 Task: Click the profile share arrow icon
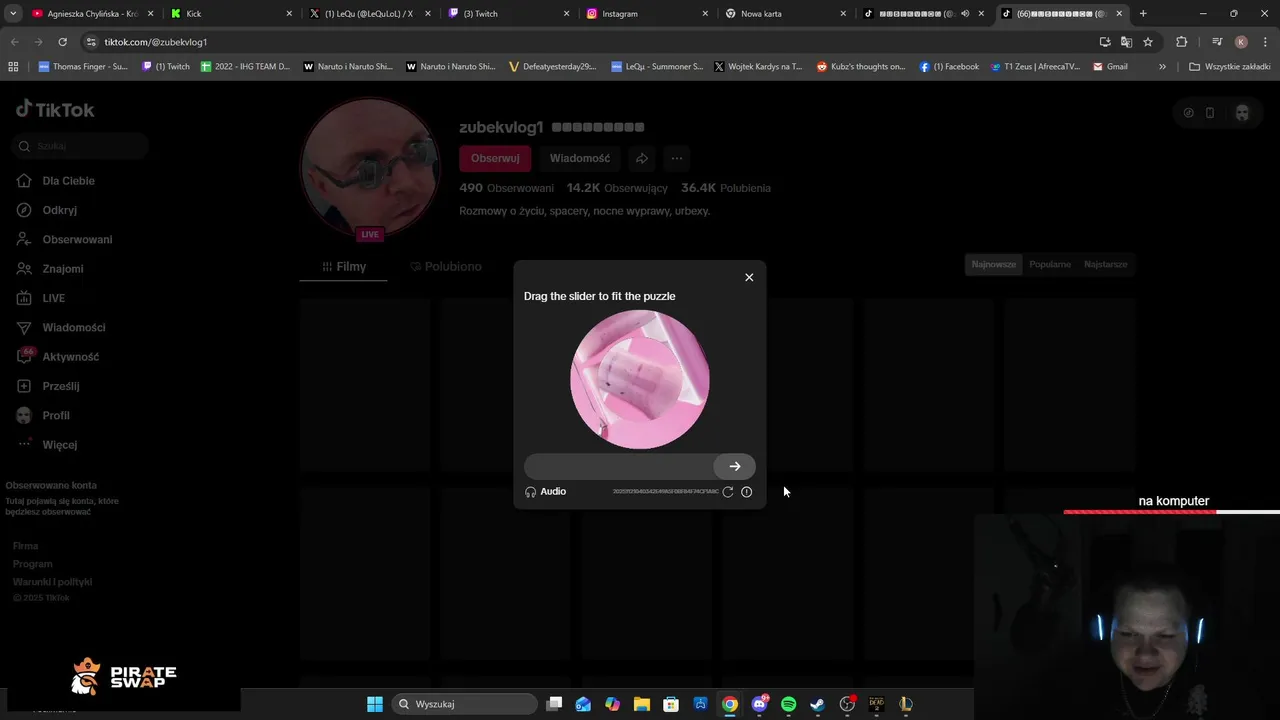(x=642, y=158)
